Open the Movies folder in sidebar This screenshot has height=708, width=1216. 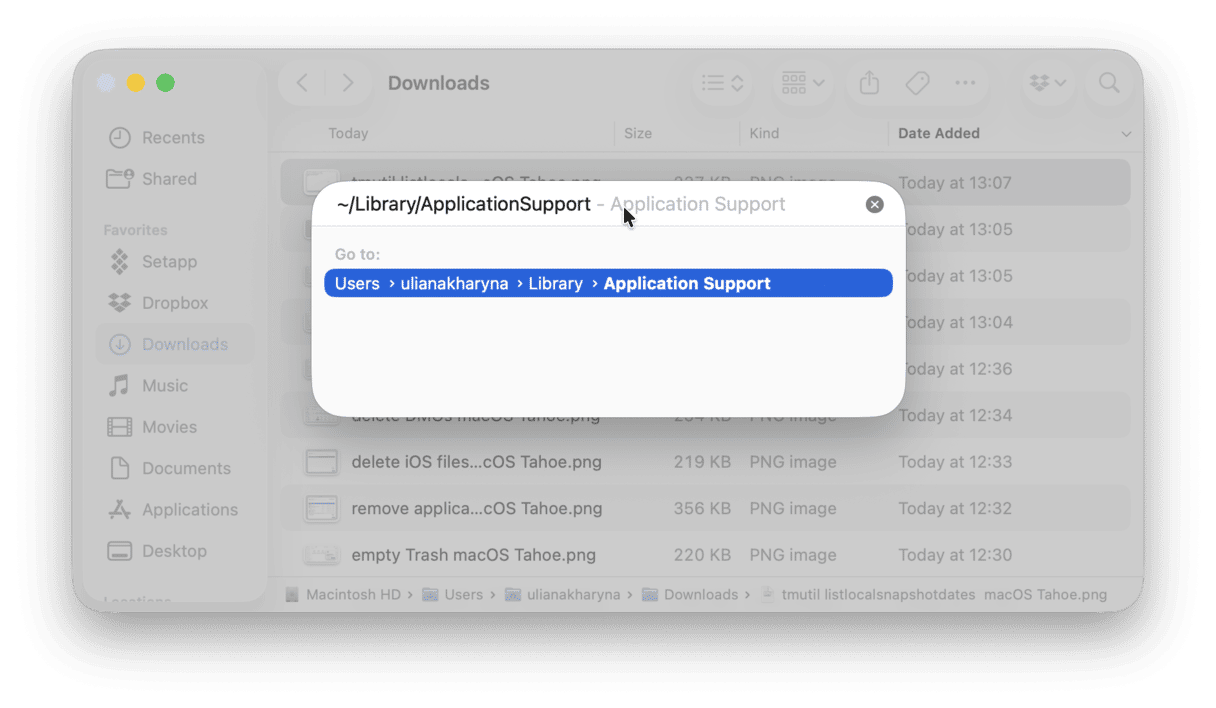click(x=167, y=426)
